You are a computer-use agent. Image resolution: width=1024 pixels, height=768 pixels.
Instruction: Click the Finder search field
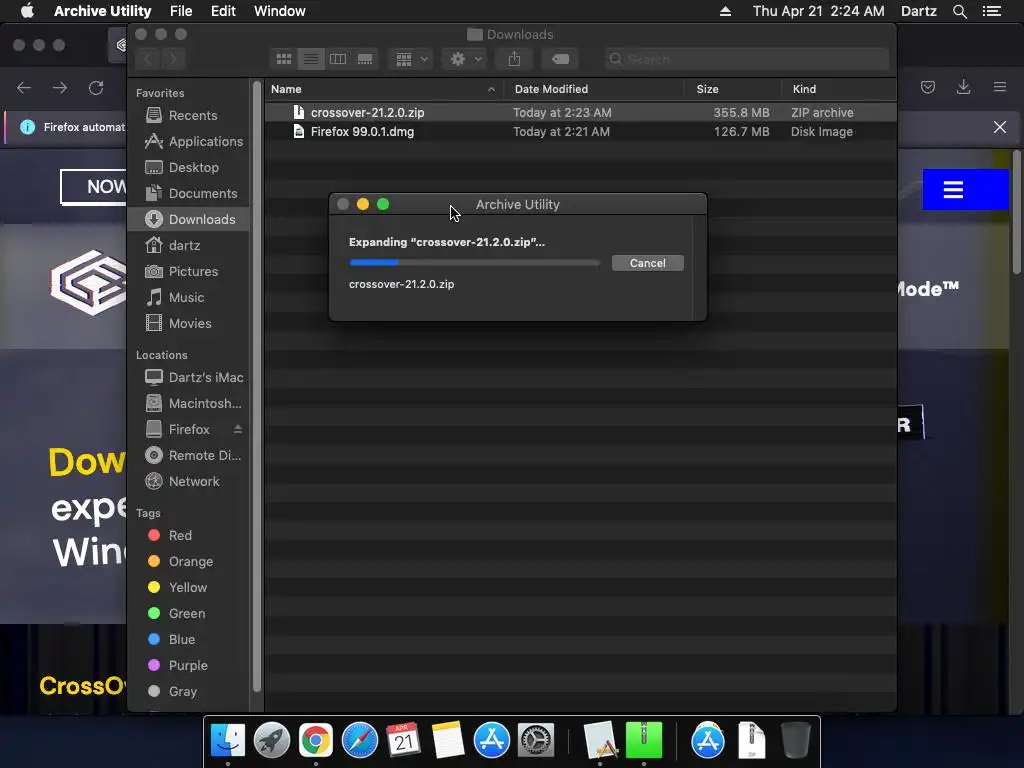746,59
